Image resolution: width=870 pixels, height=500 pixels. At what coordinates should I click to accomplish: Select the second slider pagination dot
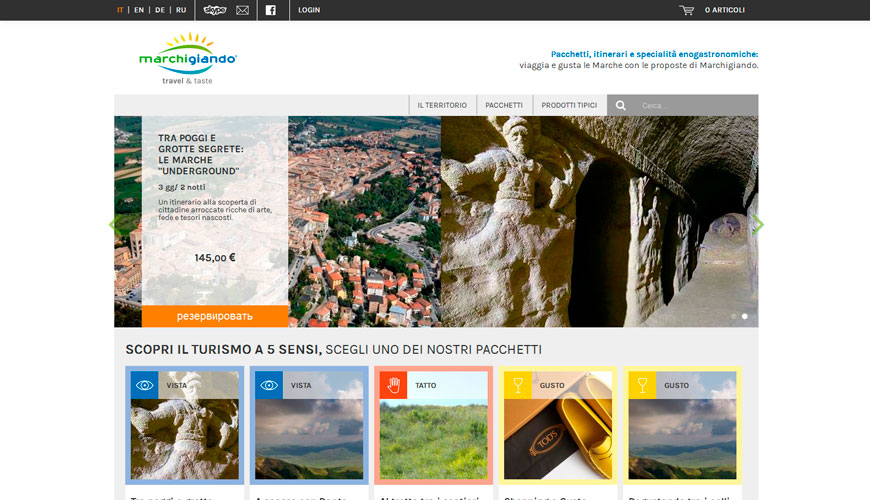tap(744, 316)
